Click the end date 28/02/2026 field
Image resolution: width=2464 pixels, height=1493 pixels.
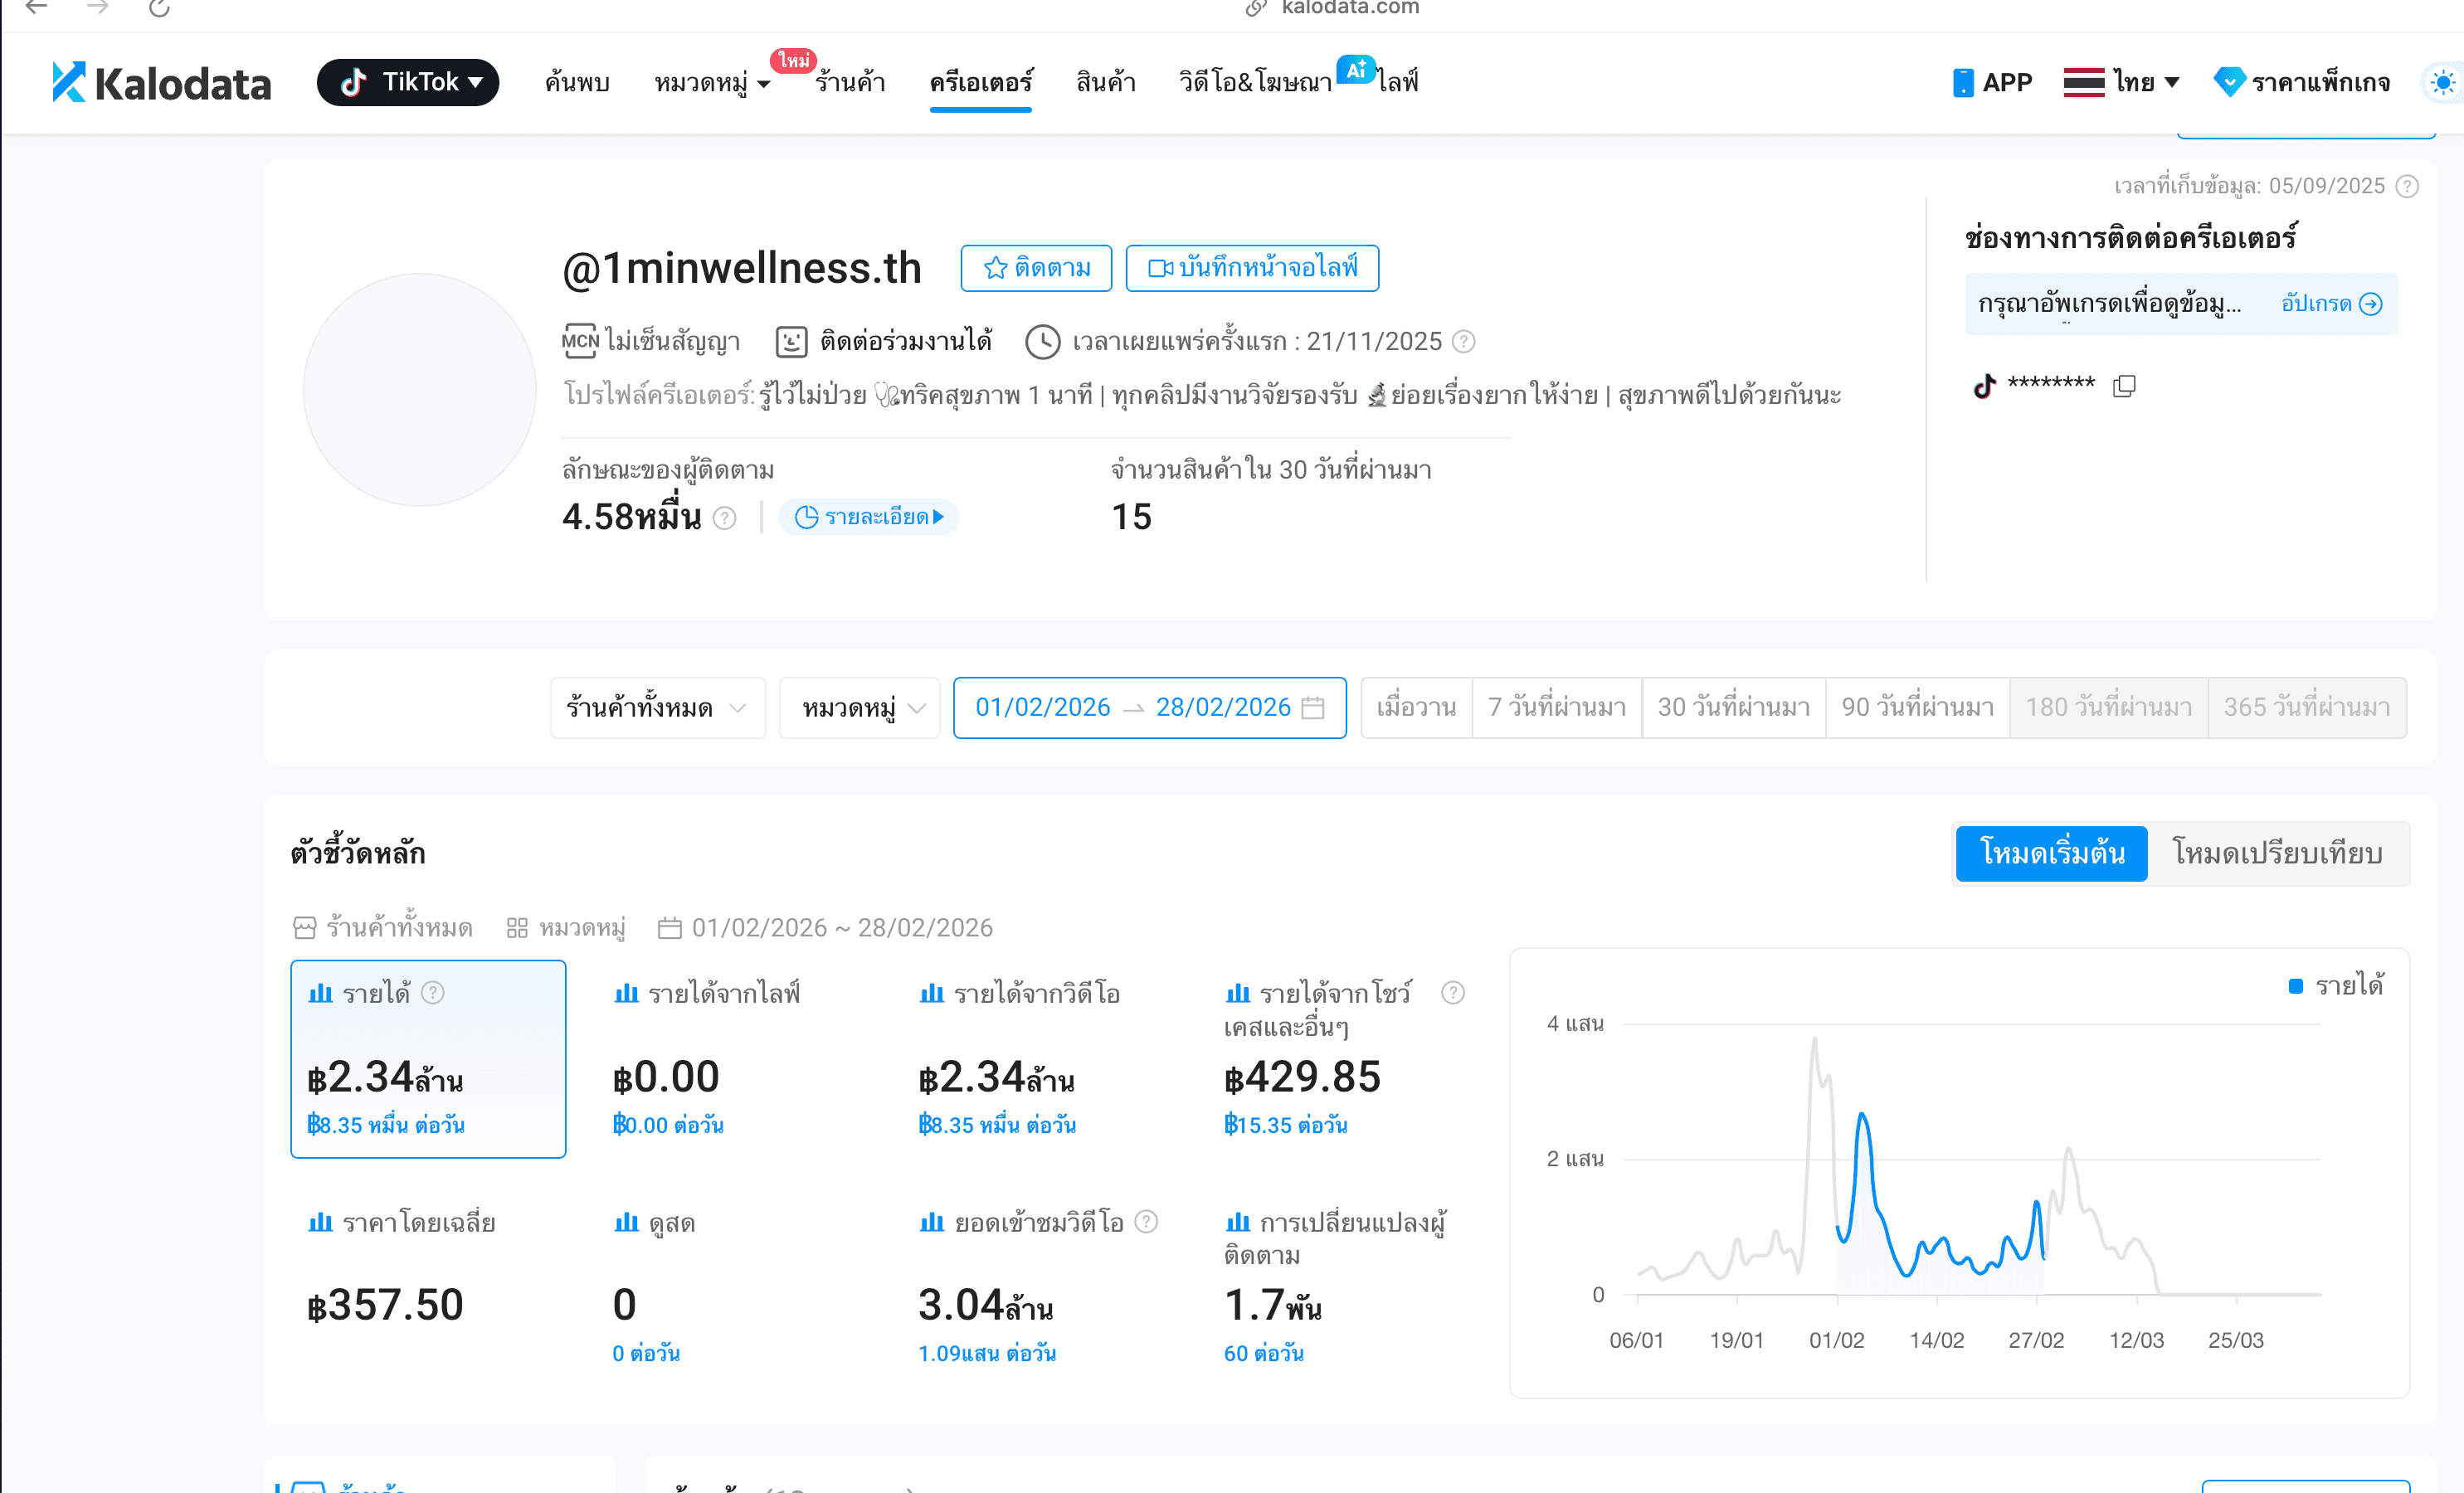tap(1223, 707)
